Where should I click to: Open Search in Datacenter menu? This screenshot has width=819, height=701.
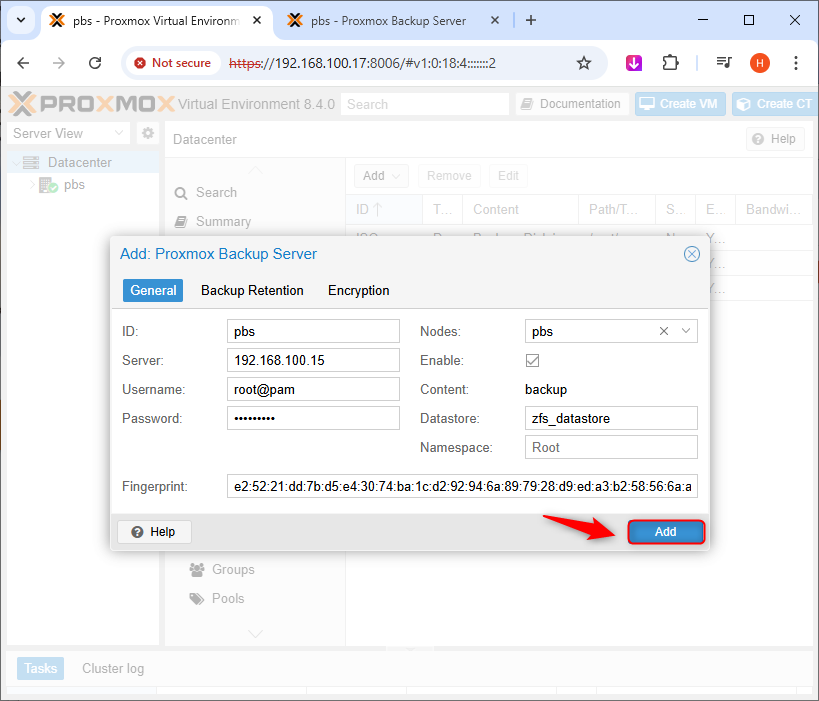point(216,193)
